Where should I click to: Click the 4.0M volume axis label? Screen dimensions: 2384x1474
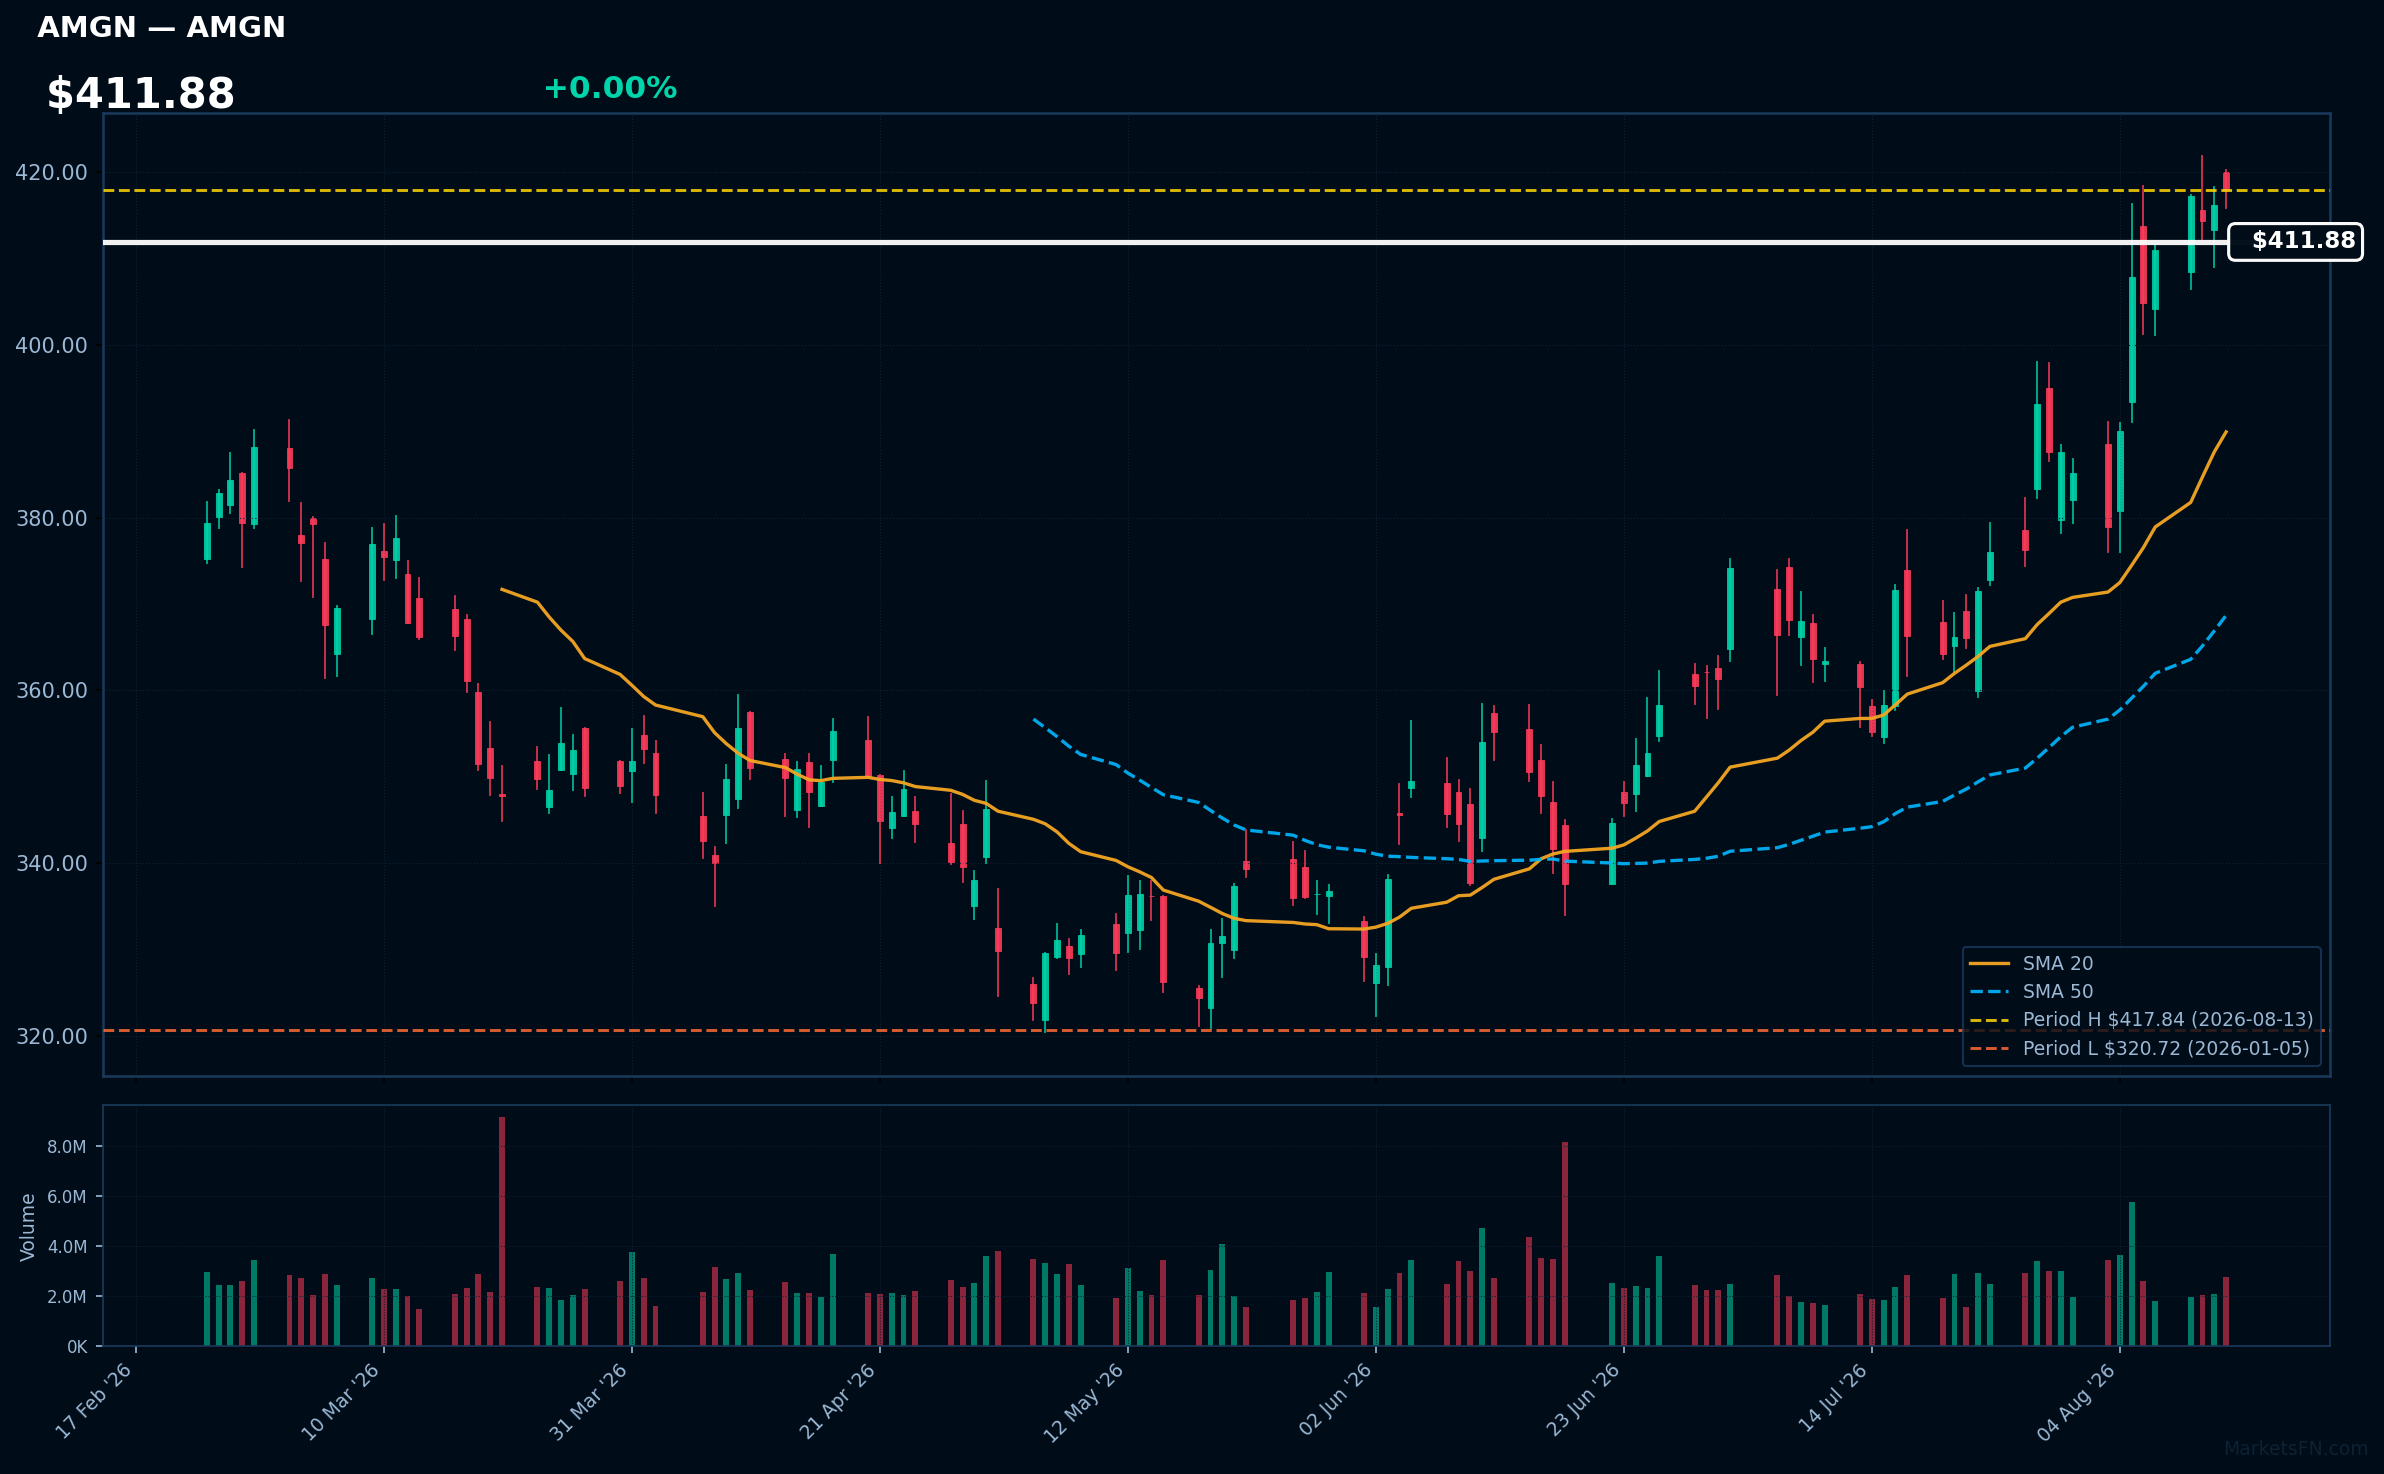point(67,1247)
